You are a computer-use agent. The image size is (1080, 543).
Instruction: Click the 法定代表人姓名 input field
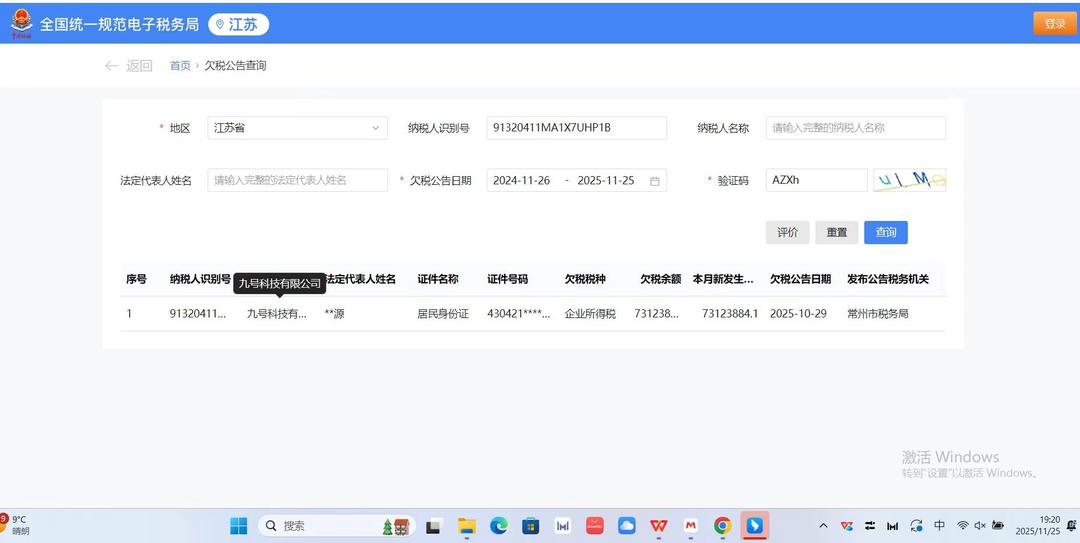[297, 180]
